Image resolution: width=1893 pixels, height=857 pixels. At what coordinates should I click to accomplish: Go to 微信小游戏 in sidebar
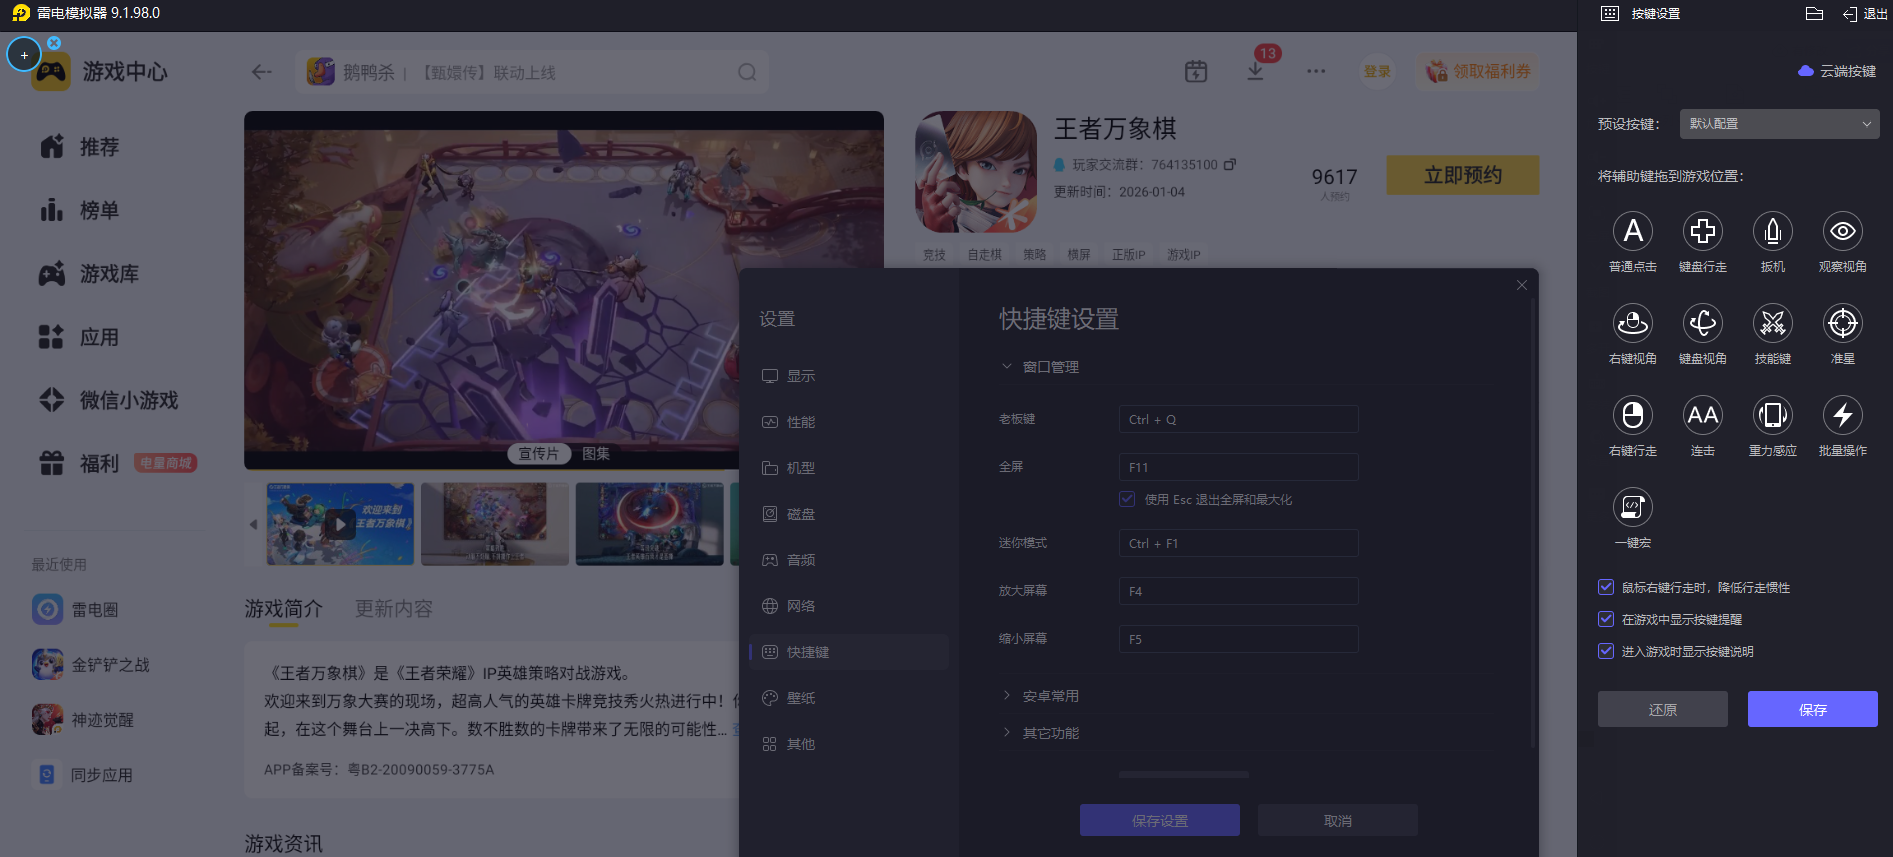point(108,400)
